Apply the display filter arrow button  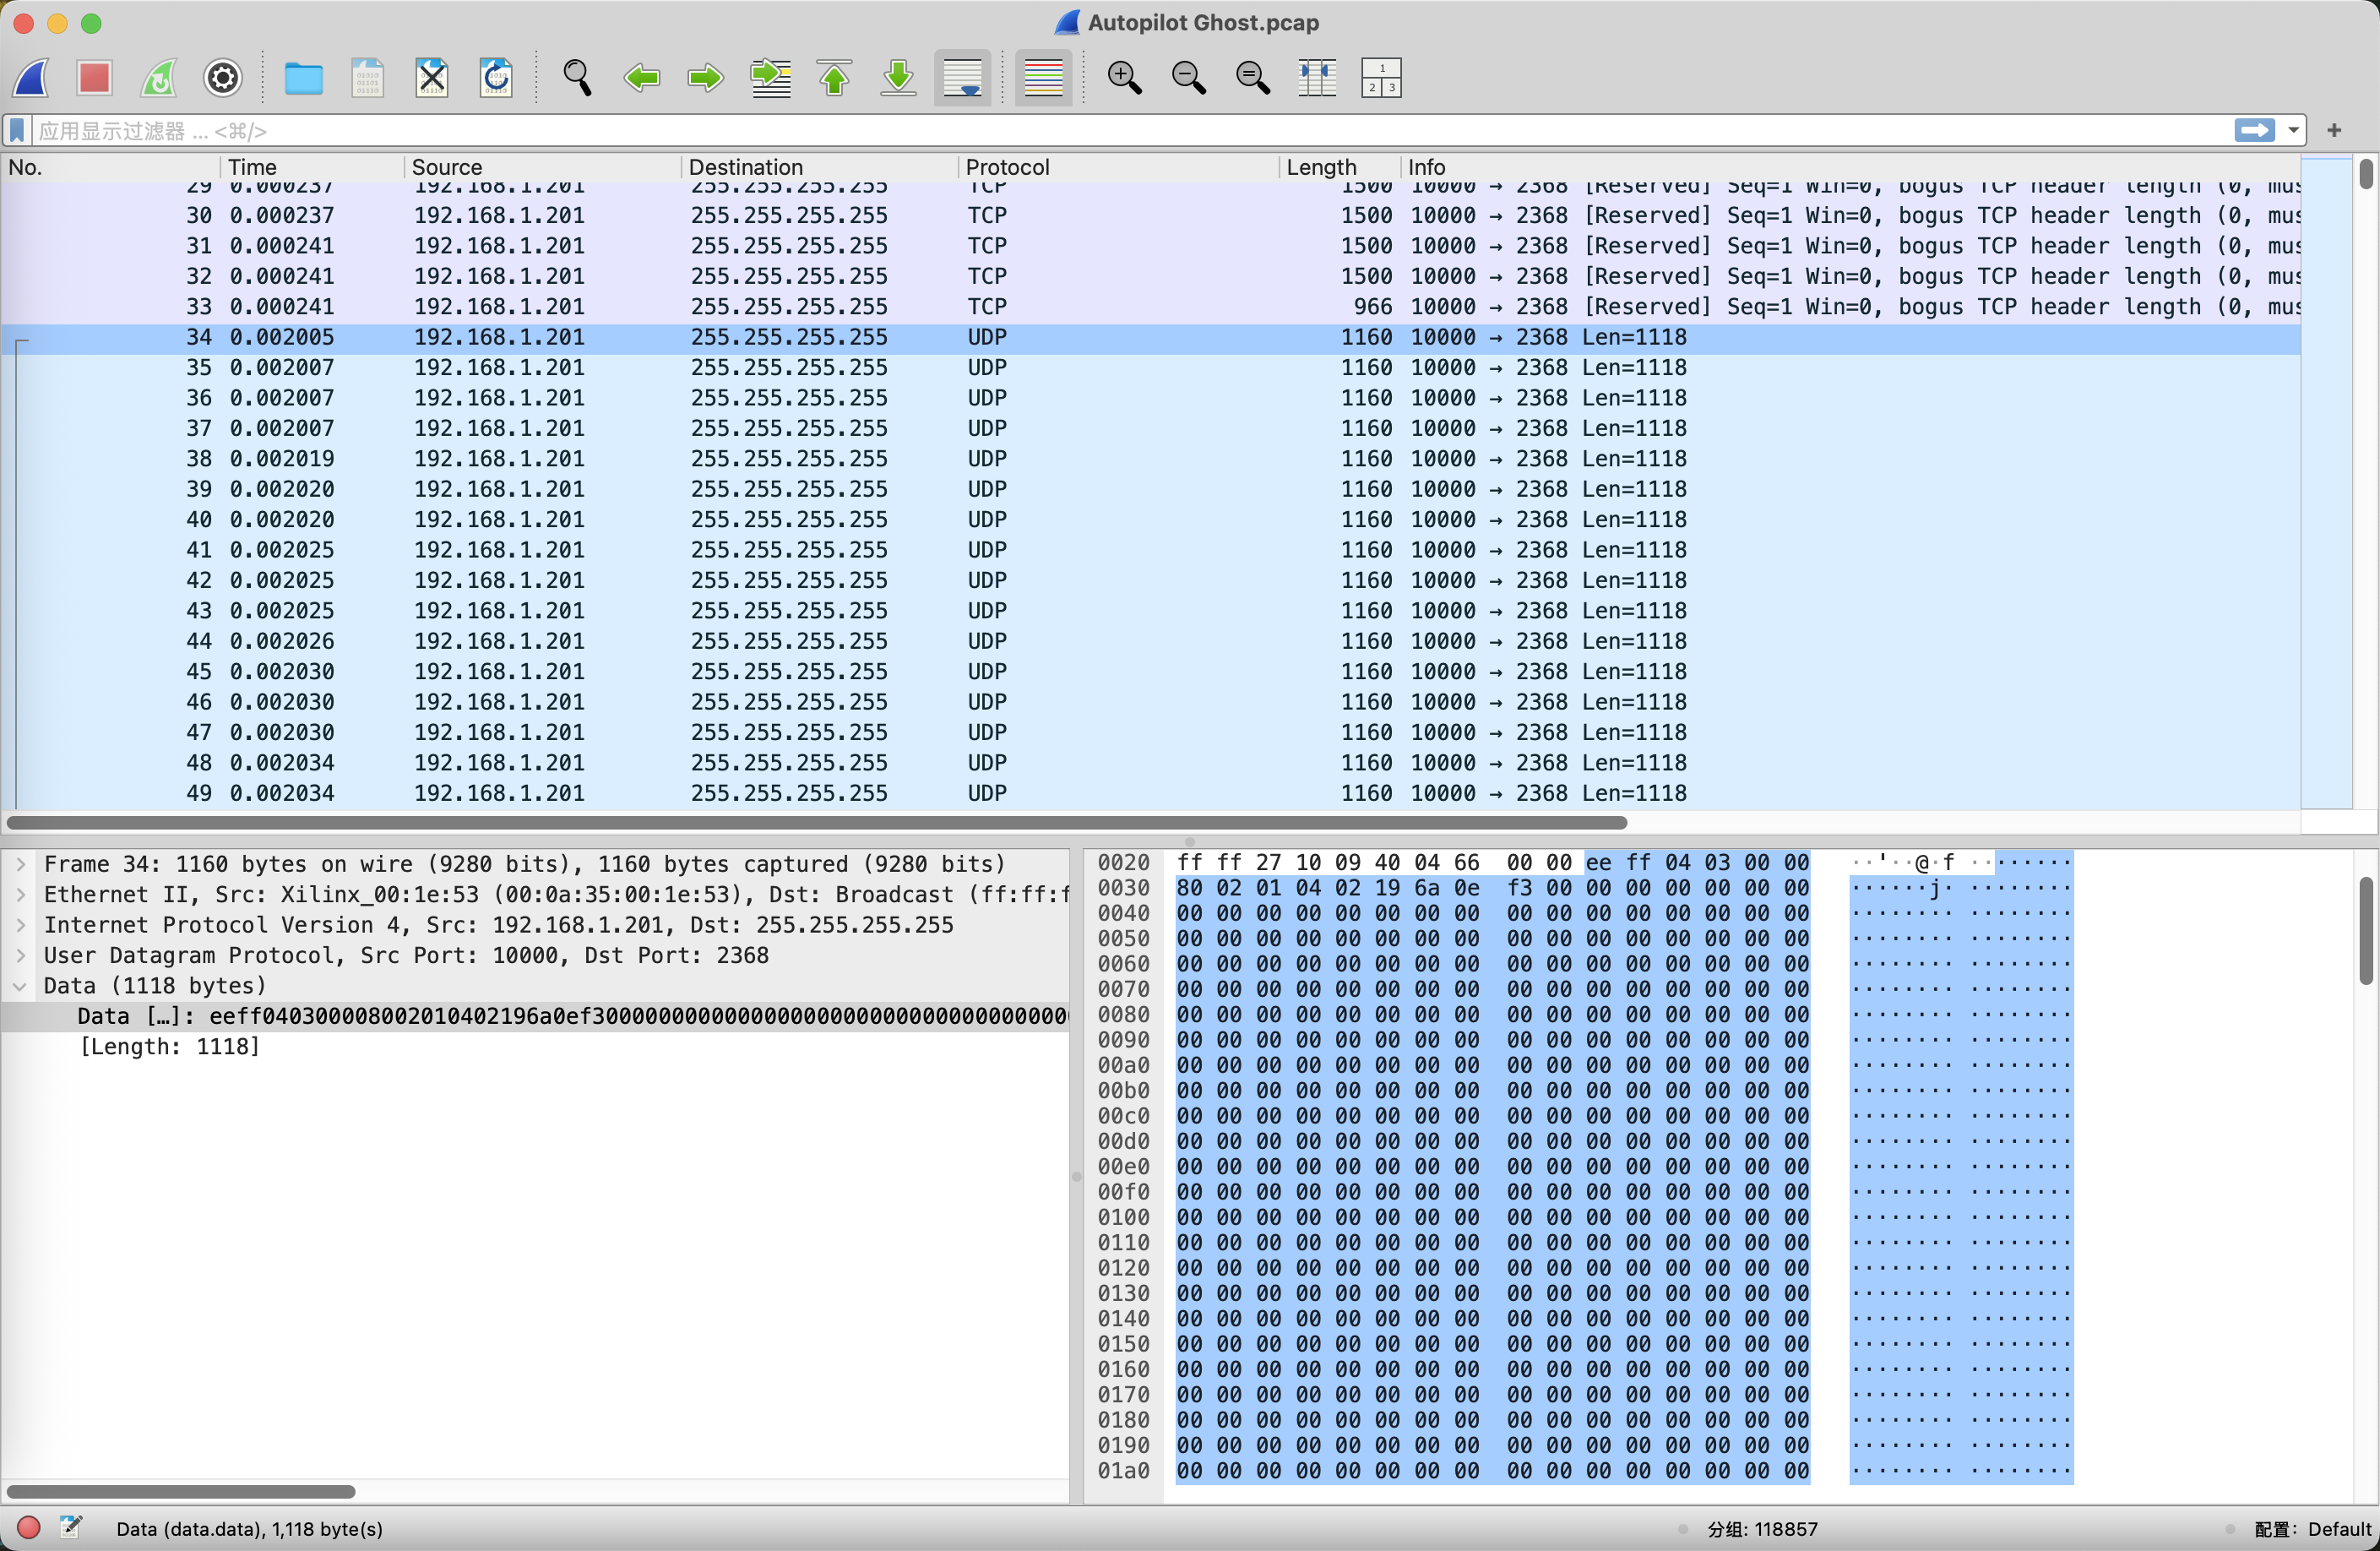(2254, 130)
